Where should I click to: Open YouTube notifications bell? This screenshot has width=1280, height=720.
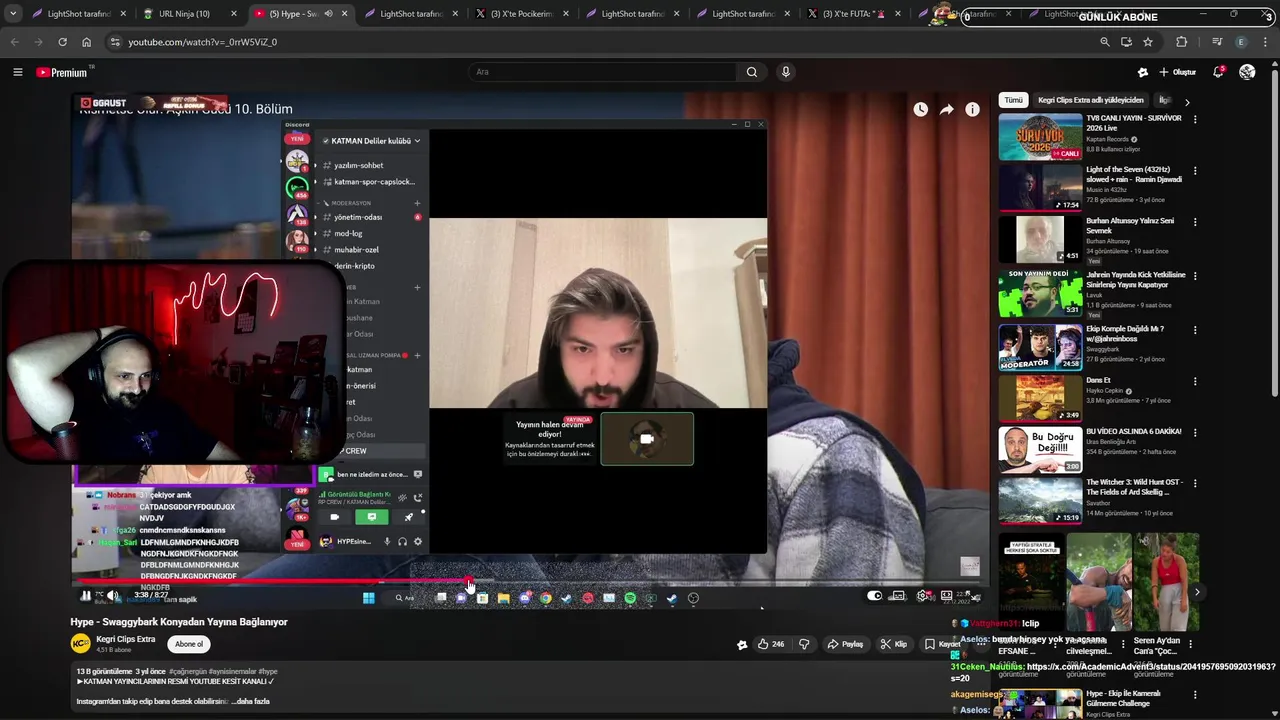pyautogui.click(x=1218, y=72)
